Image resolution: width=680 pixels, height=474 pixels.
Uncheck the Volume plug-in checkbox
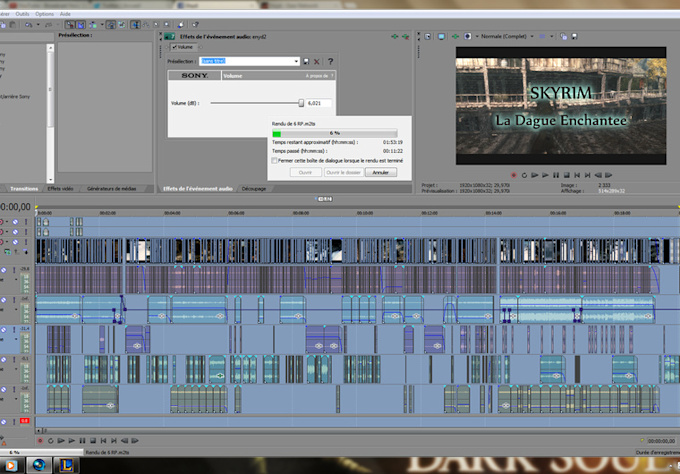(174, 47)
